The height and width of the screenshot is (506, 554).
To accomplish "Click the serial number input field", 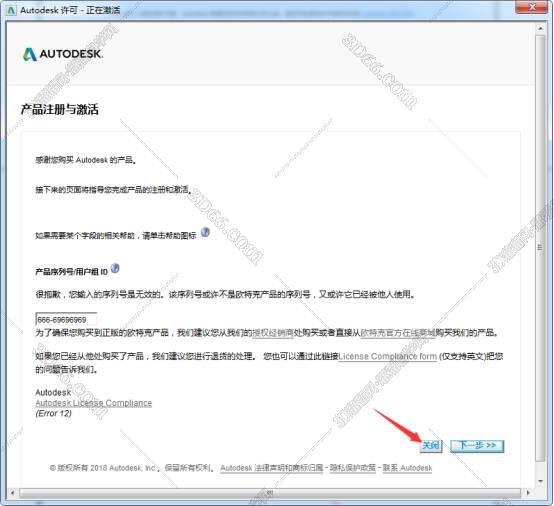I will coord(66,319).
